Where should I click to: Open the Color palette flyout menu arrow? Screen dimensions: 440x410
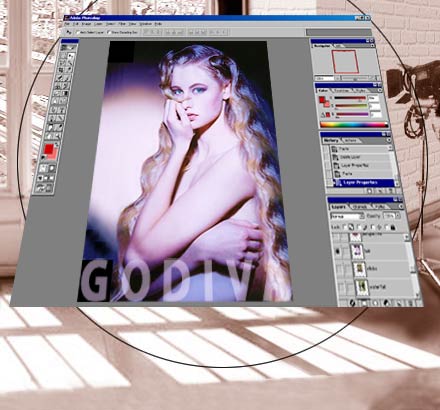coord(380,90)
